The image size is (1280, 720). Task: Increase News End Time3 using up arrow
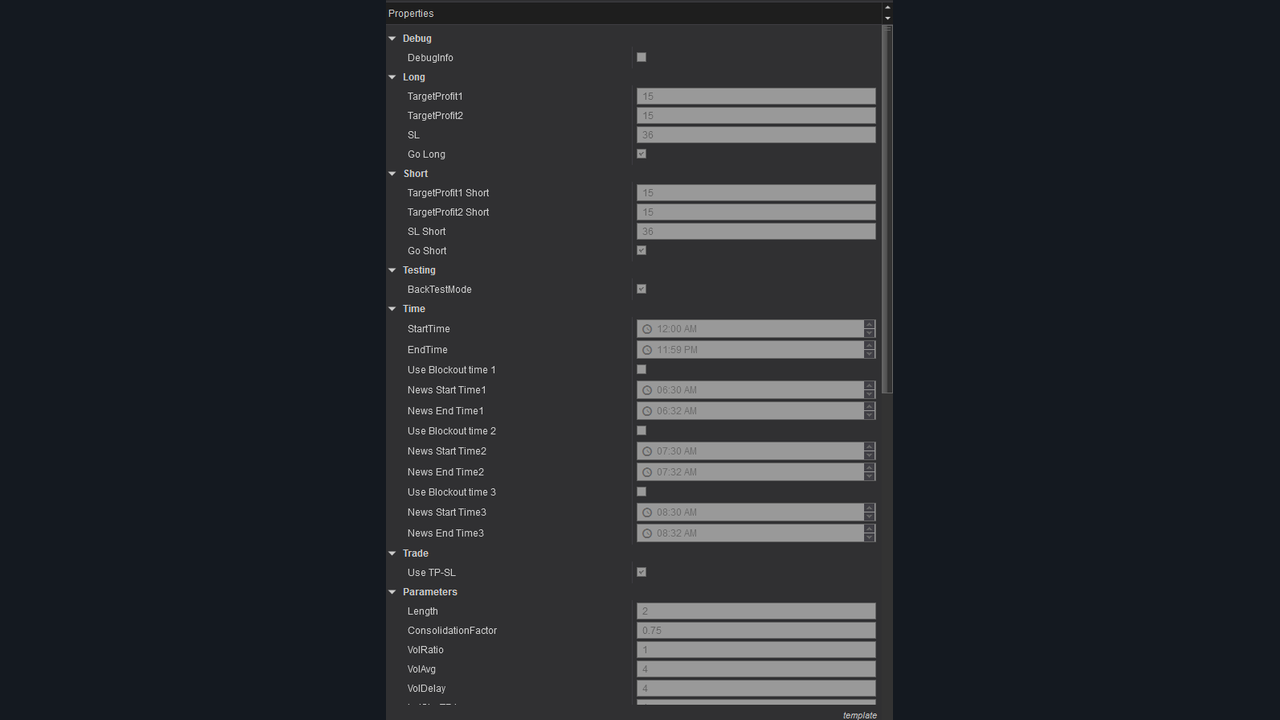pyautogui.click(x=869, y=528)
